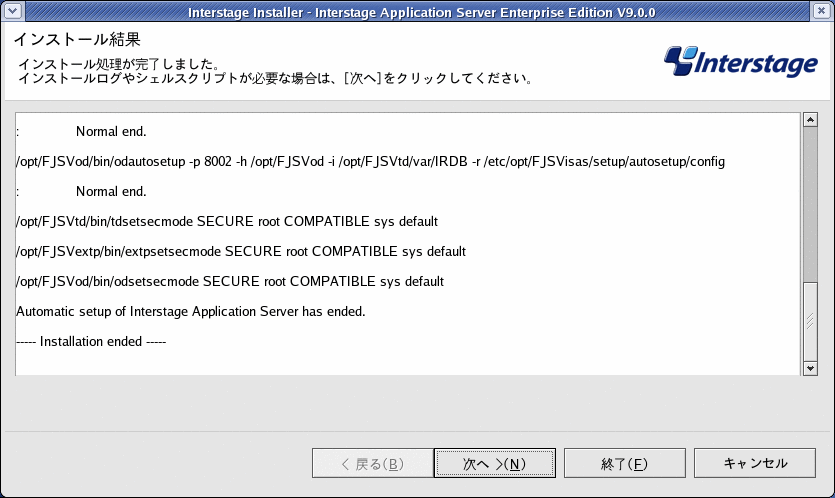
Task: Click the second 'Normal end.' log line
Action: tap(111, 191)
